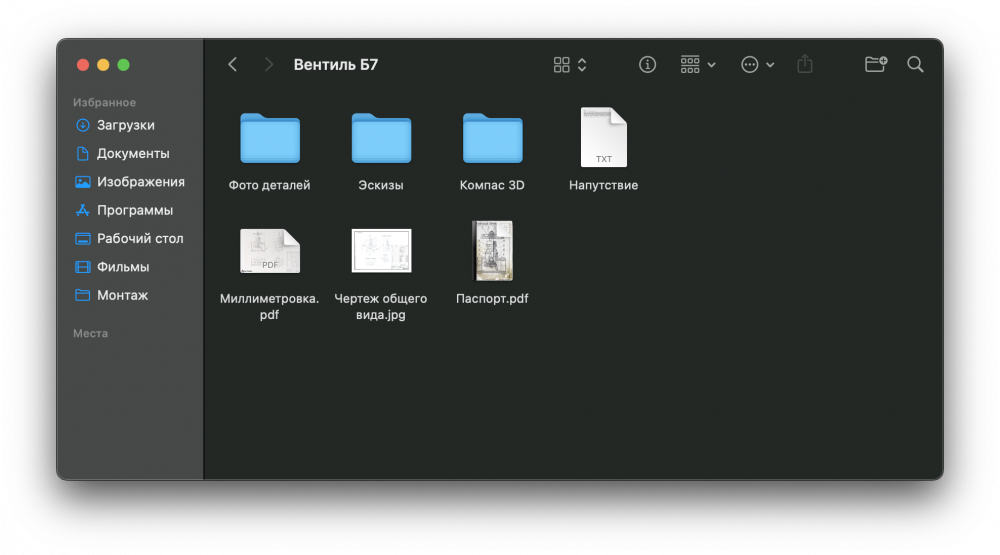Click the back navigation arrow
The height and width of the screenshot is (555, 1000).
point(233,65)
